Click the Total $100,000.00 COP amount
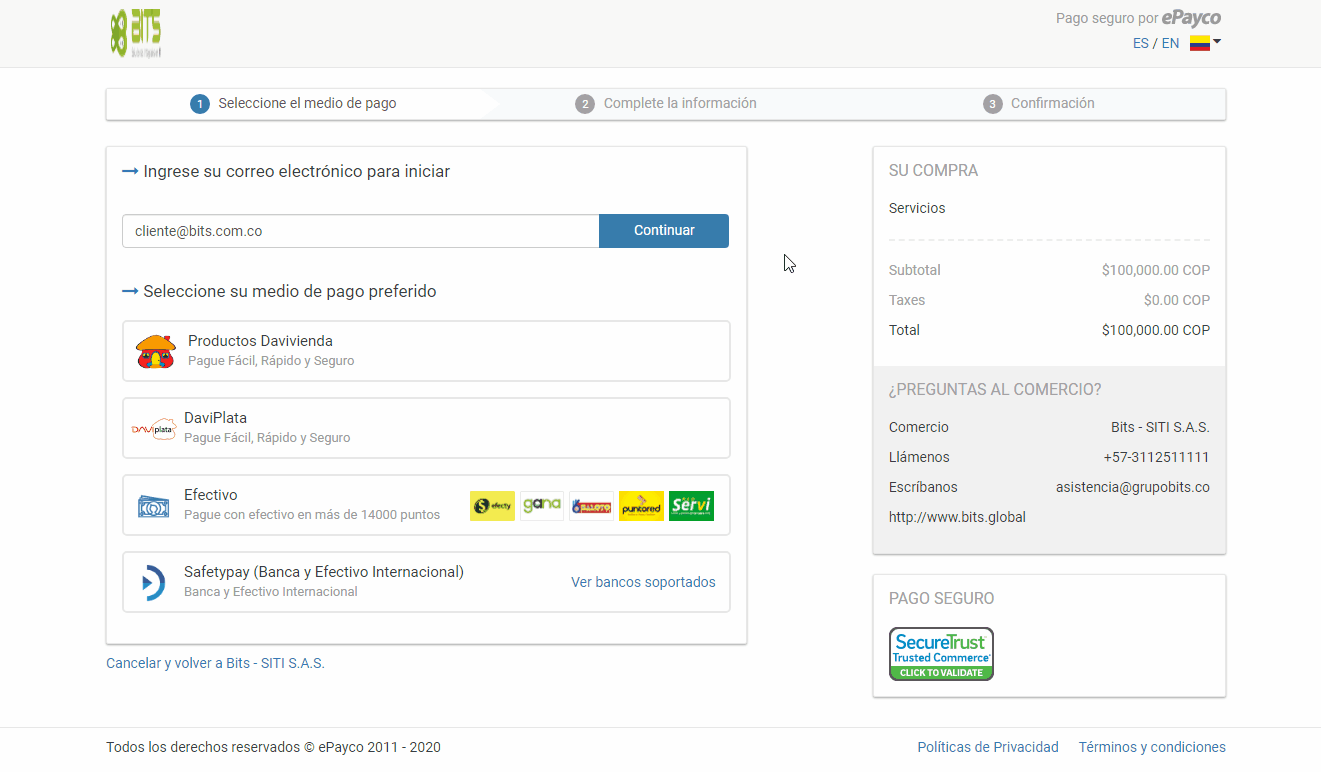Screen dimensions: 1321x772 1156,330
